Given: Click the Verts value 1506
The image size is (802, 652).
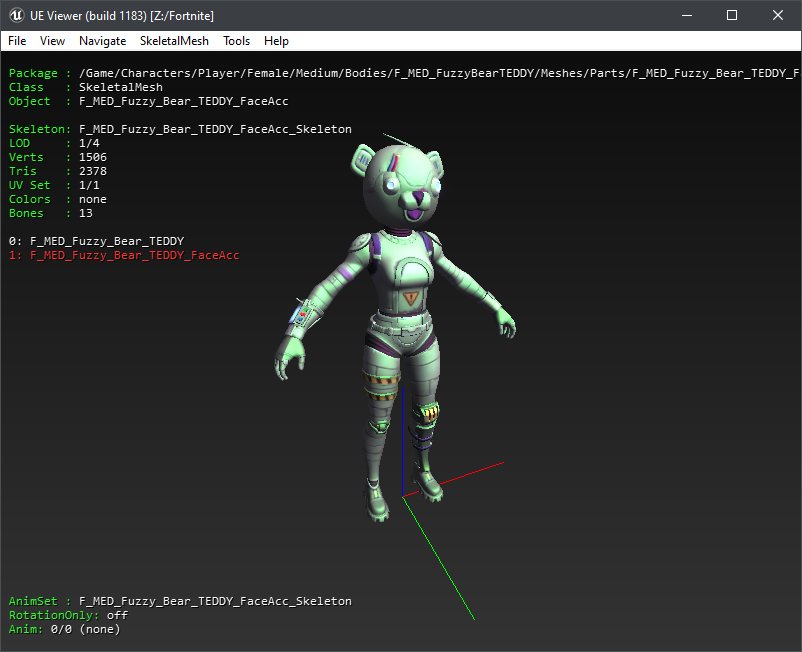Looking at the screenshot, I should (x=93, y=157).
